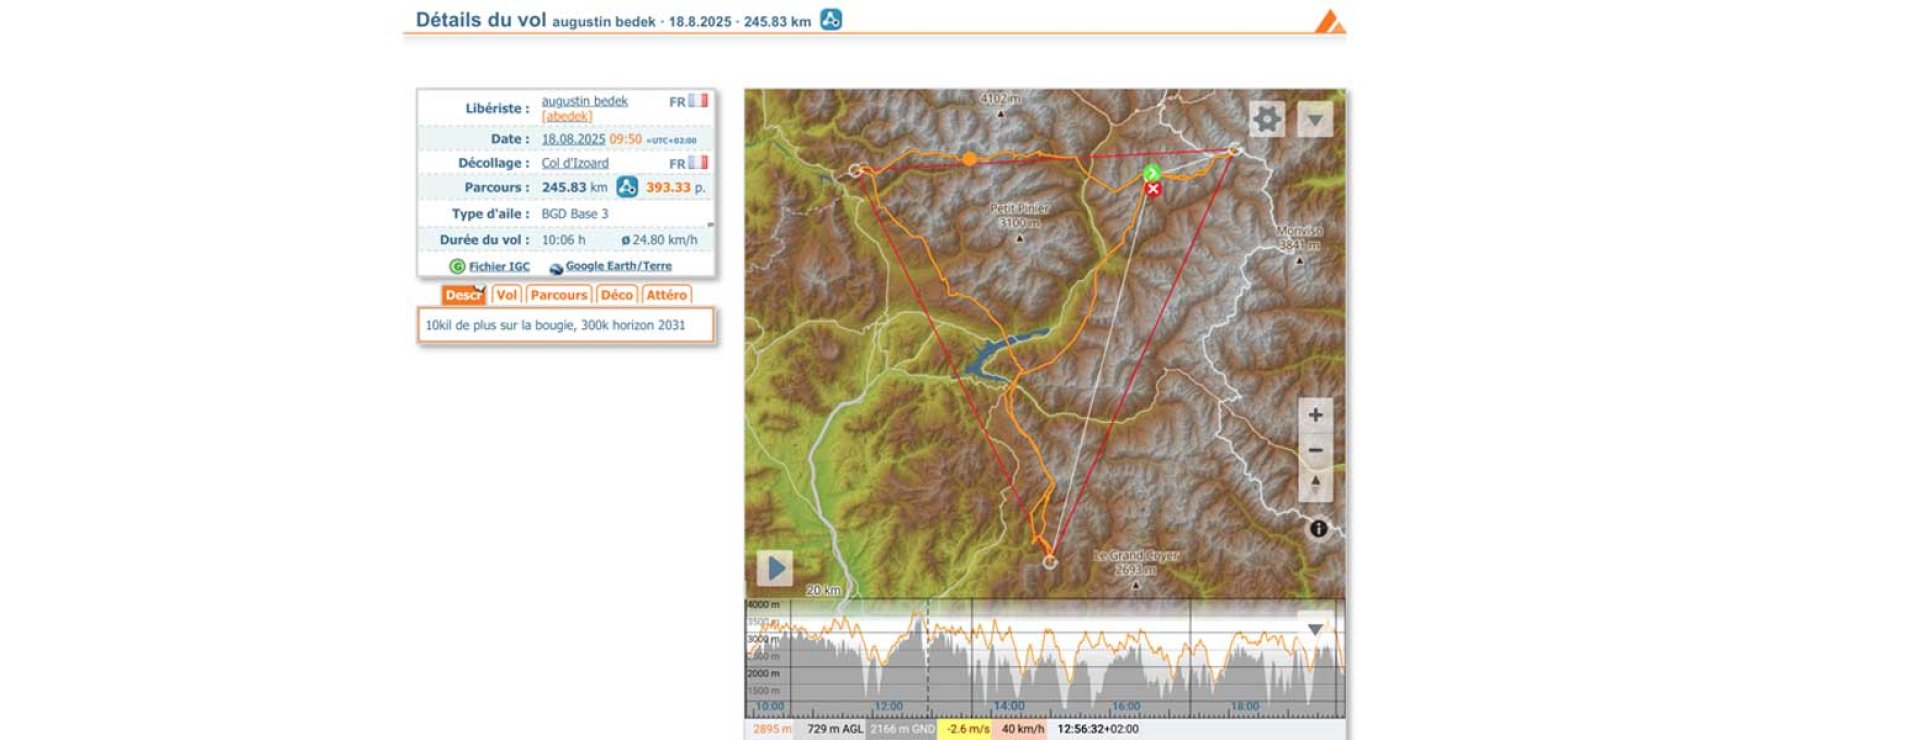The height and width of the screenshot is (740, 1920).
Task: Click the north orientation arrow on map
Action: tap(1315, 484)
